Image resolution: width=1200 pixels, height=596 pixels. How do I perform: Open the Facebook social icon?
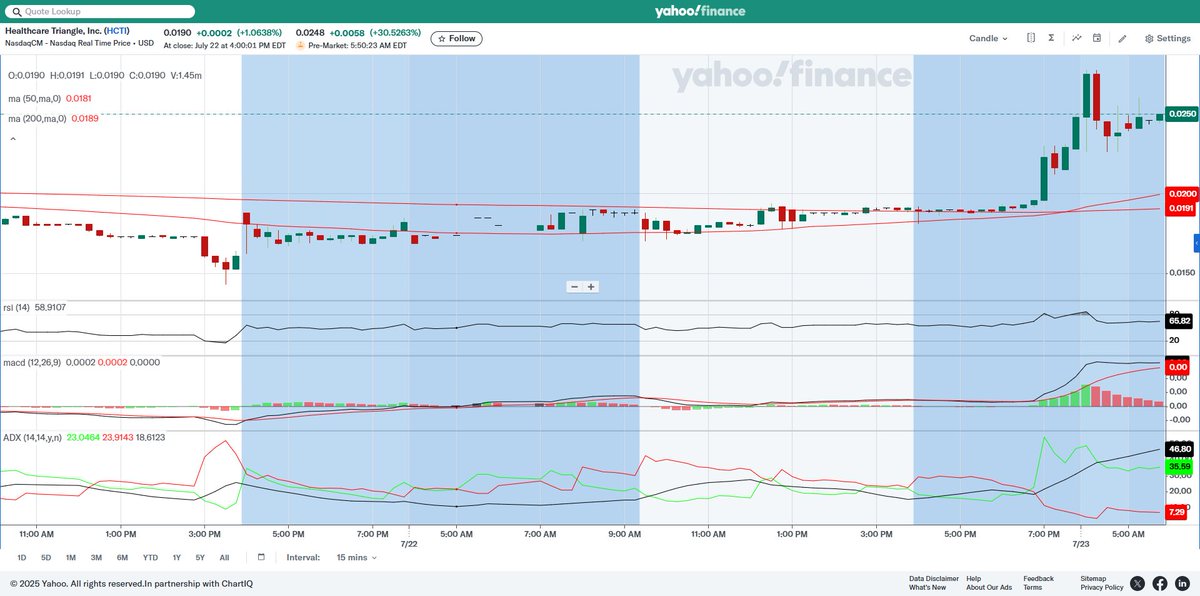pos(1160,583)
